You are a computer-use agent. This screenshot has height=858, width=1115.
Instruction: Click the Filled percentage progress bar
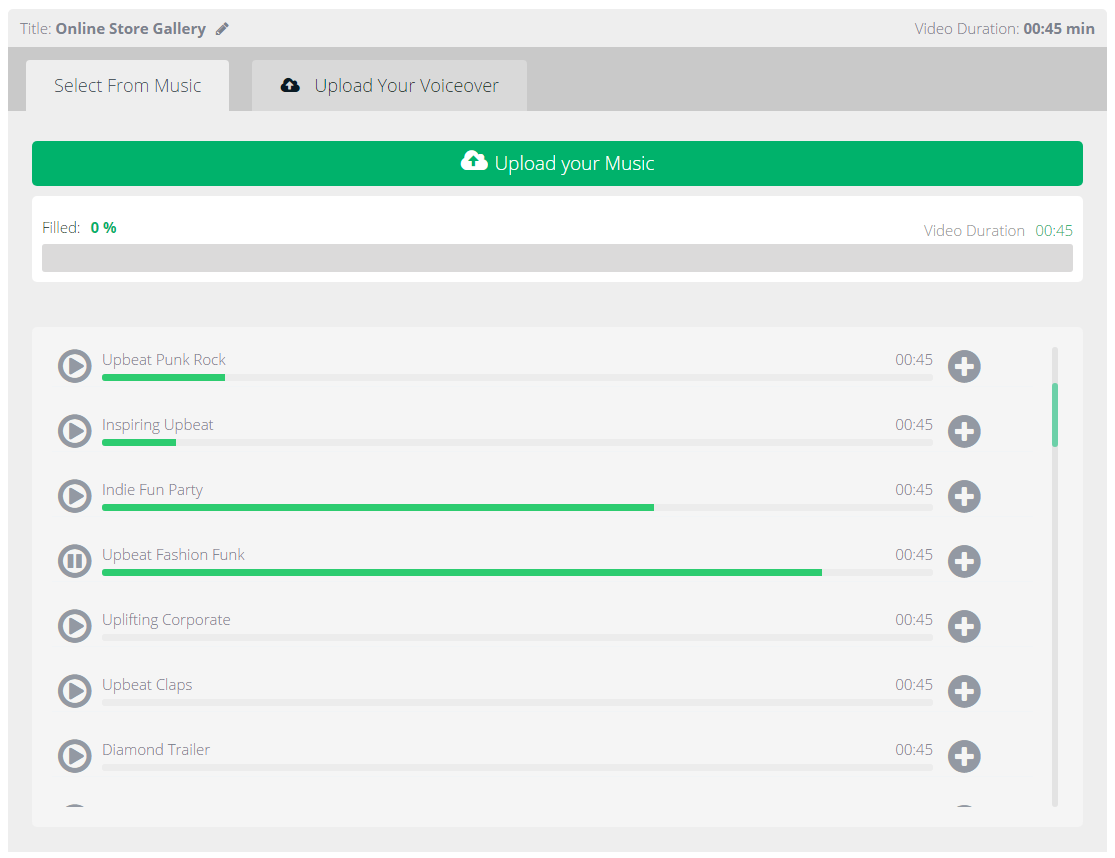(x=558, y=258)
